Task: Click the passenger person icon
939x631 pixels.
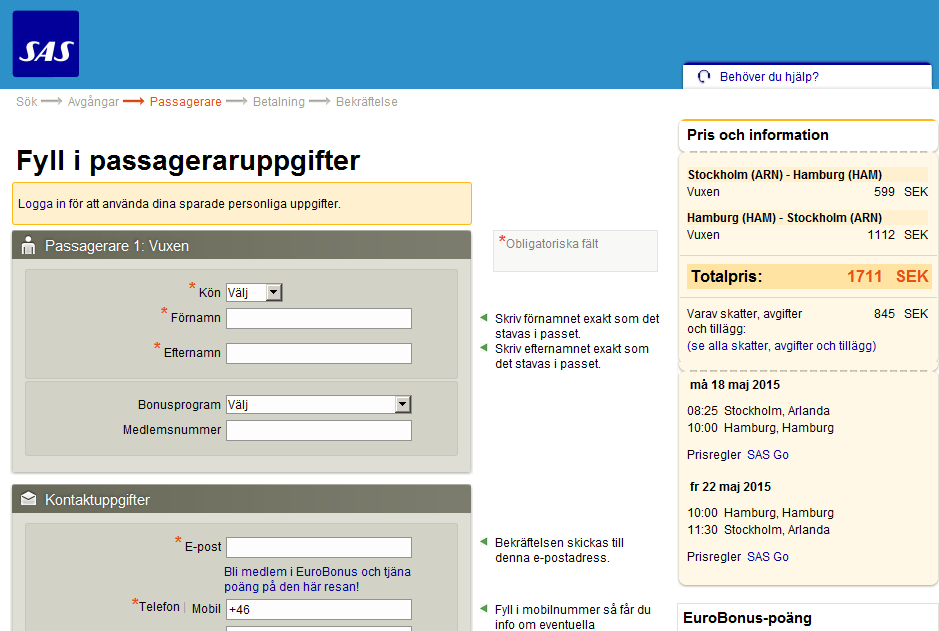Action: coord(28,246)
